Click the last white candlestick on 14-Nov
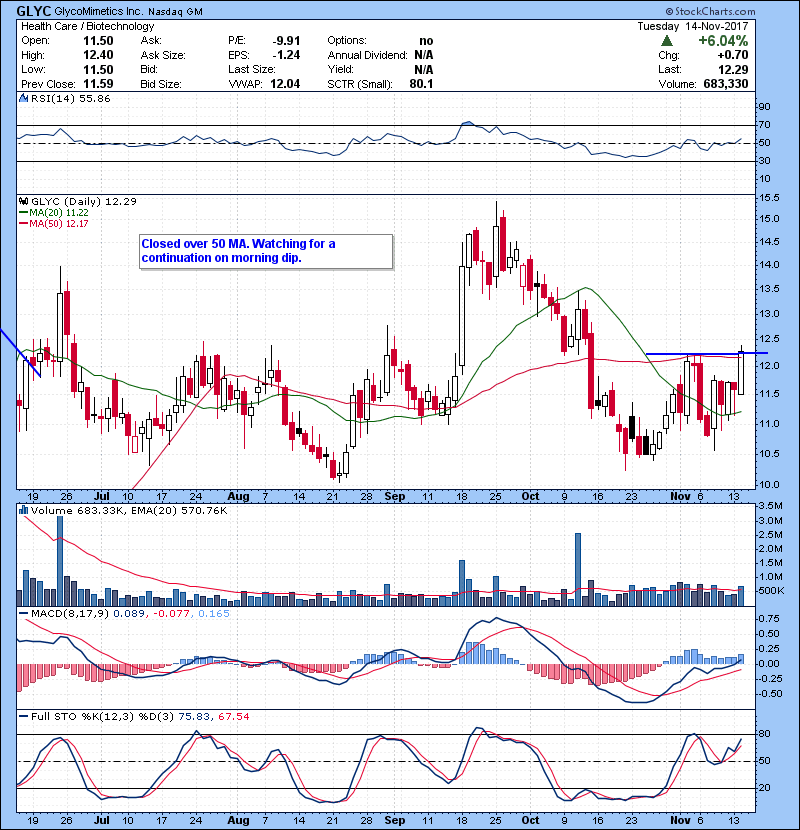 point(741,373)
